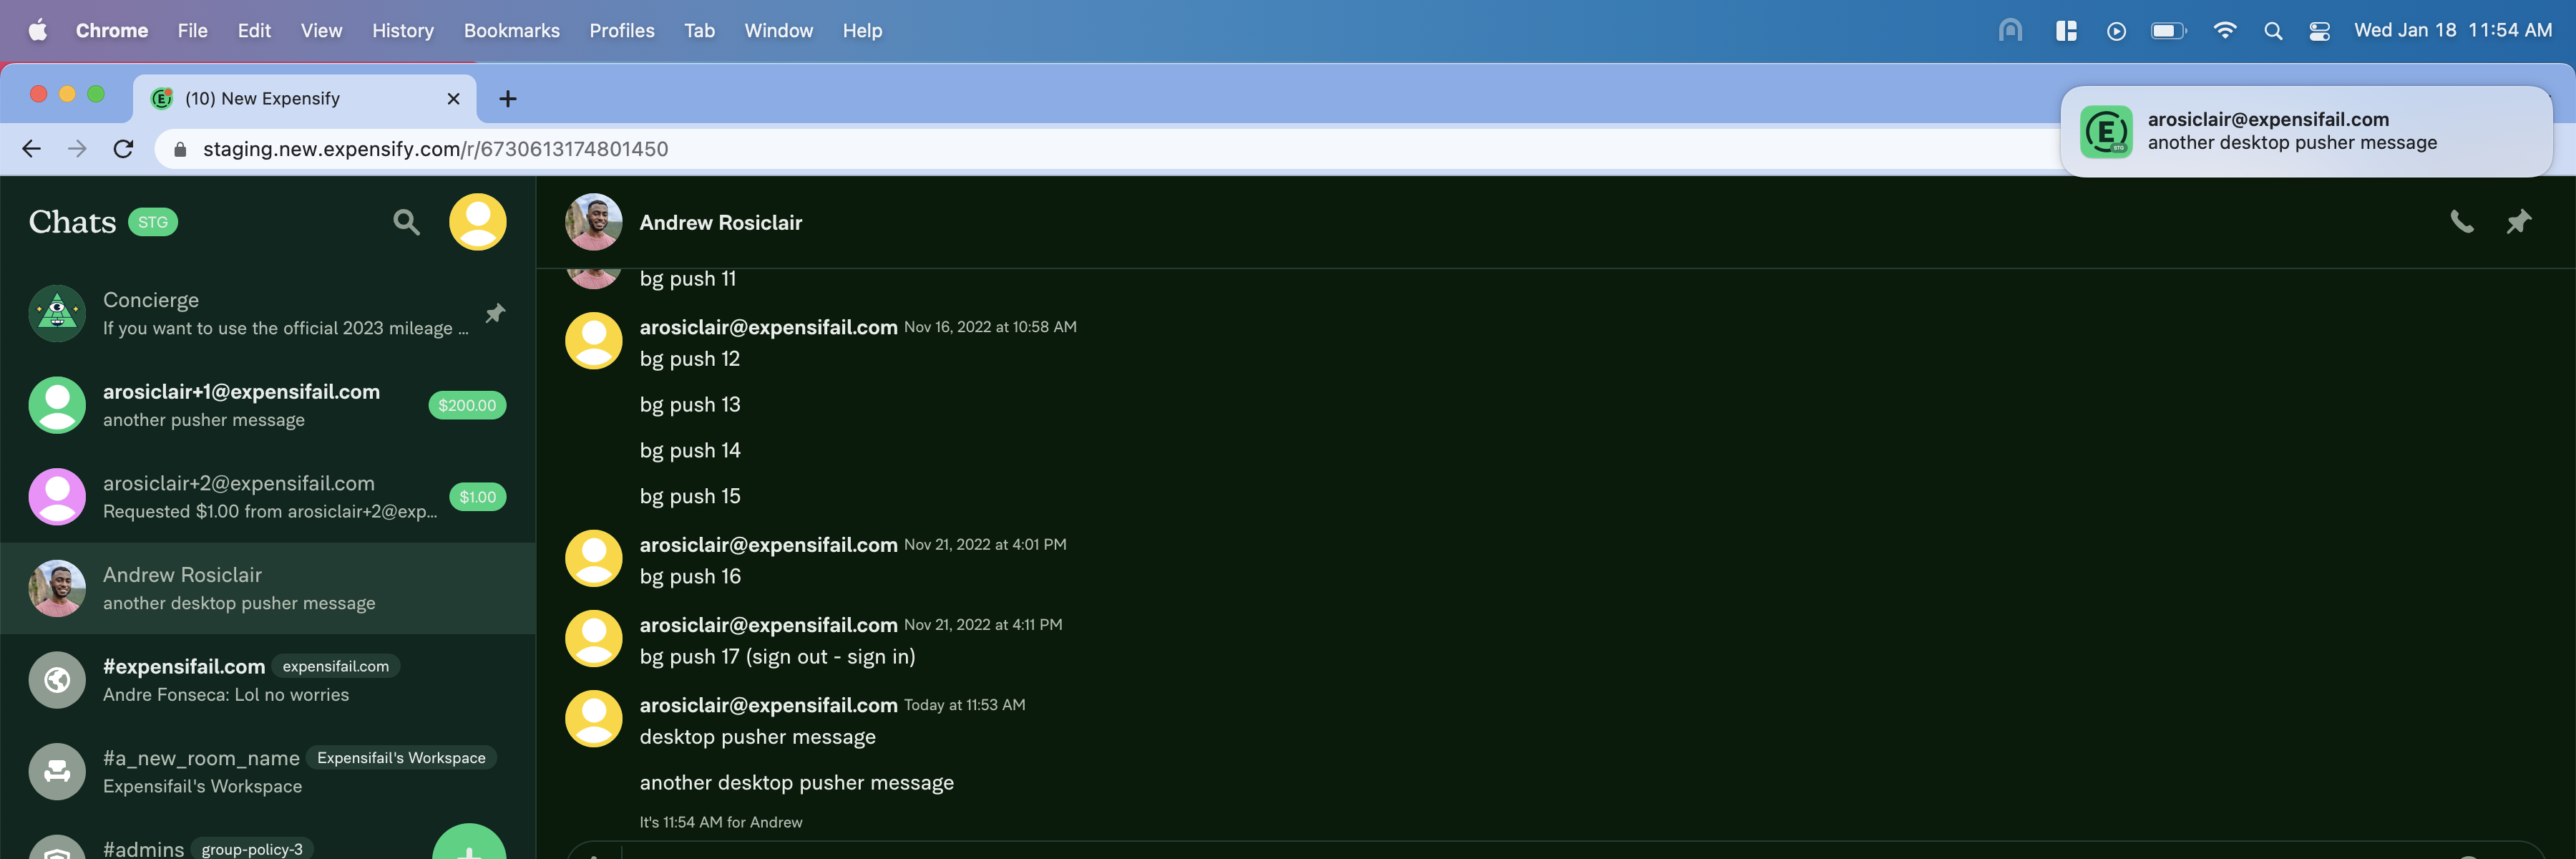Open a new browser tab with plus icon

pos(508,99)
